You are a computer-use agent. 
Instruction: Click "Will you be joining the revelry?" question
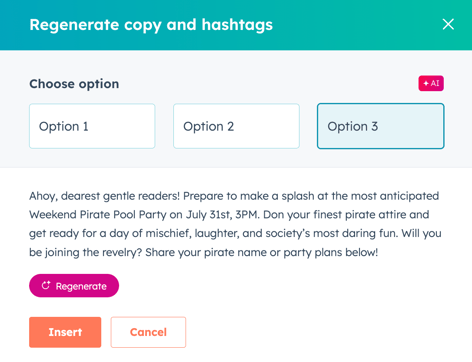[x=235, y=243]
